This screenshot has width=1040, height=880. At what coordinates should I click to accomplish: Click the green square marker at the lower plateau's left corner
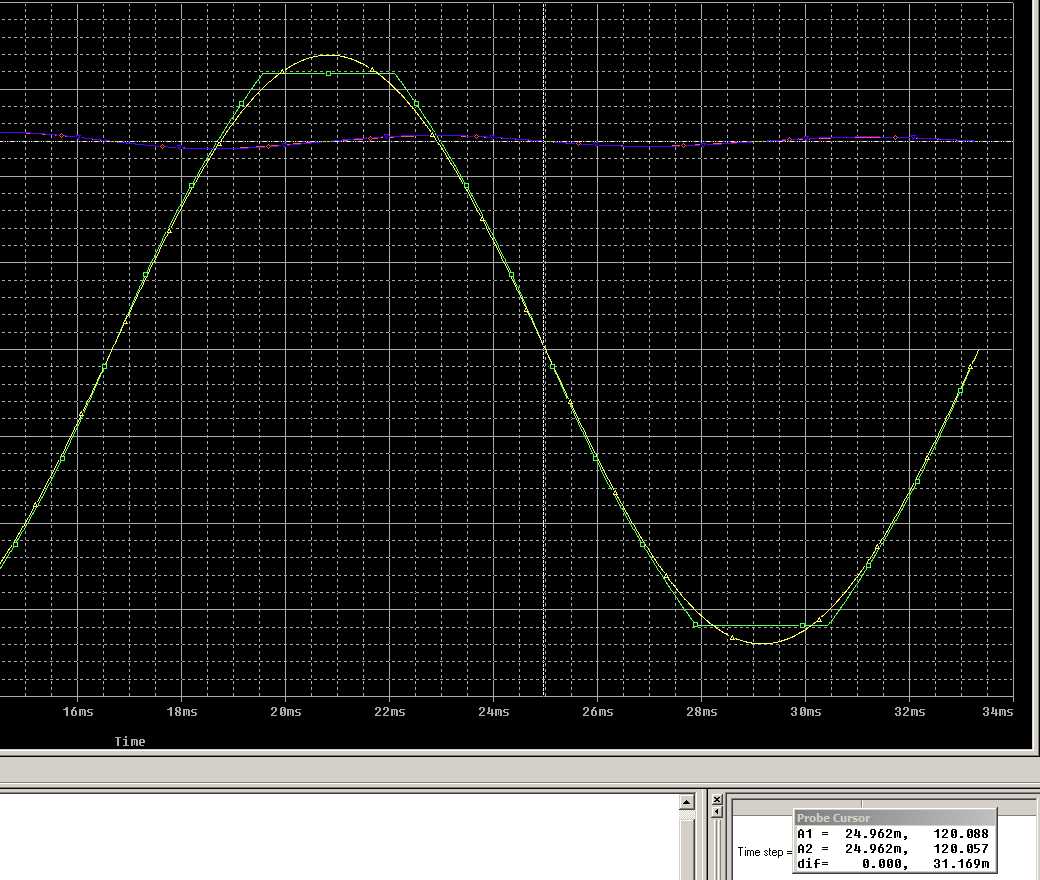pyautogui.click(x=695, y=625)
